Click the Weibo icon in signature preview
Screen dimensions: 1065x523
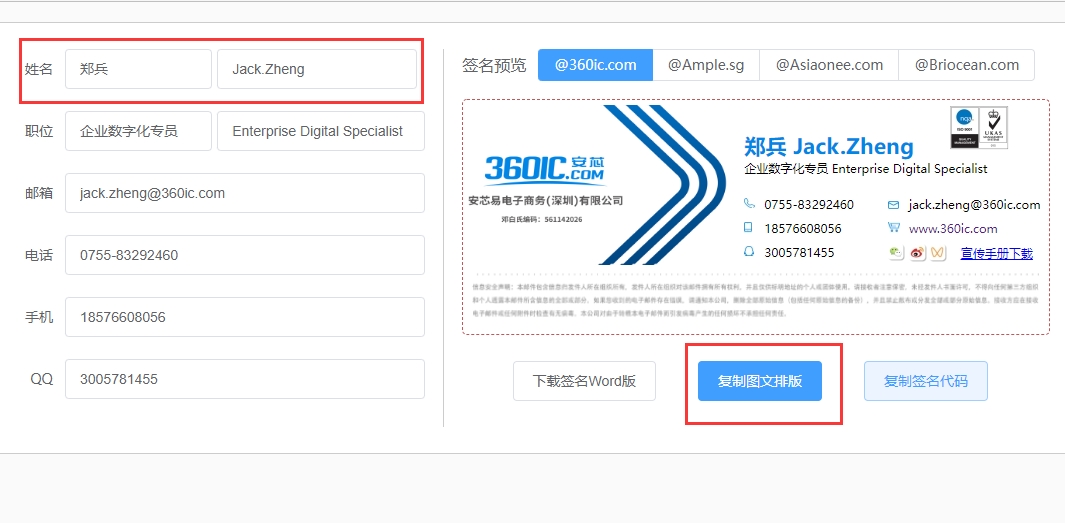[917, 254]
